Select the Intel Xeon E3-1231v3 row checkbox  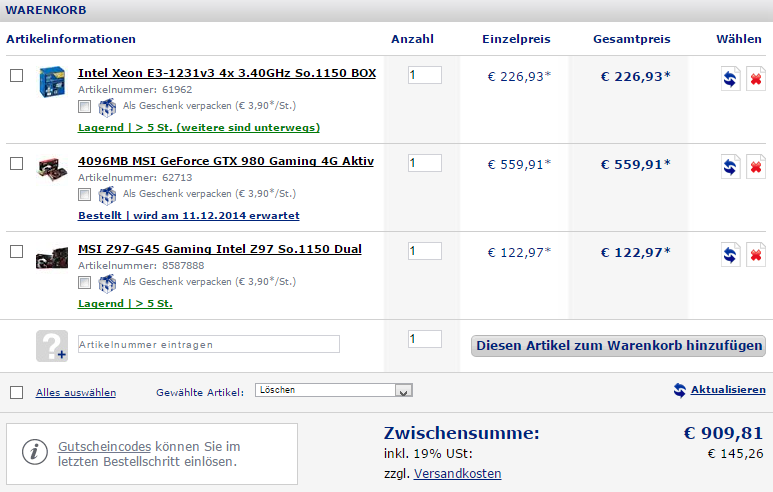pos(17,75)
